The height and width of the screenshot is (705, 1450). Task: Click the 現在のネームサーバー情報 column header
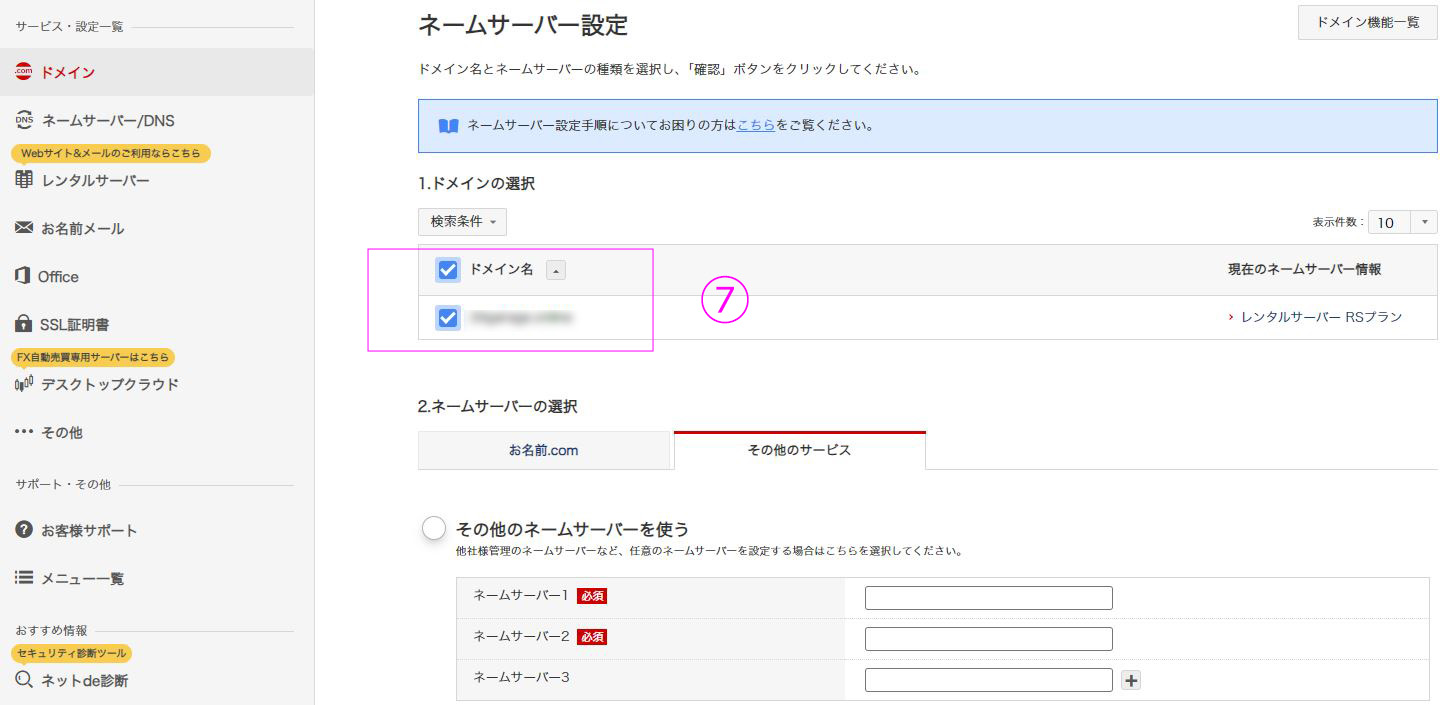(x=1305, y=270)
